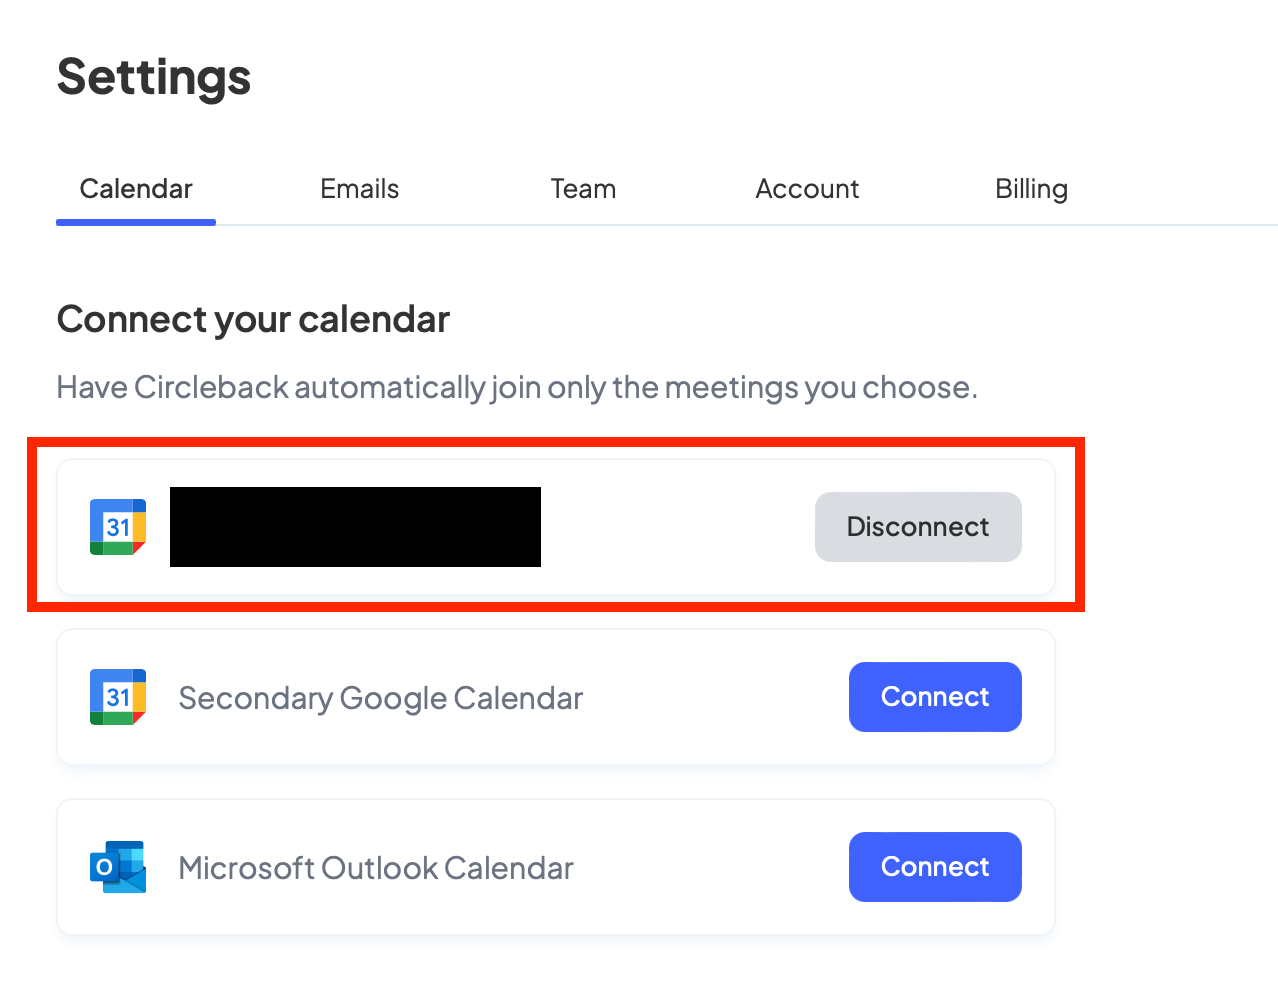Click the Secondary Google Calendar icon
Screen dimensions: 1278x992
tap(118, 697)
